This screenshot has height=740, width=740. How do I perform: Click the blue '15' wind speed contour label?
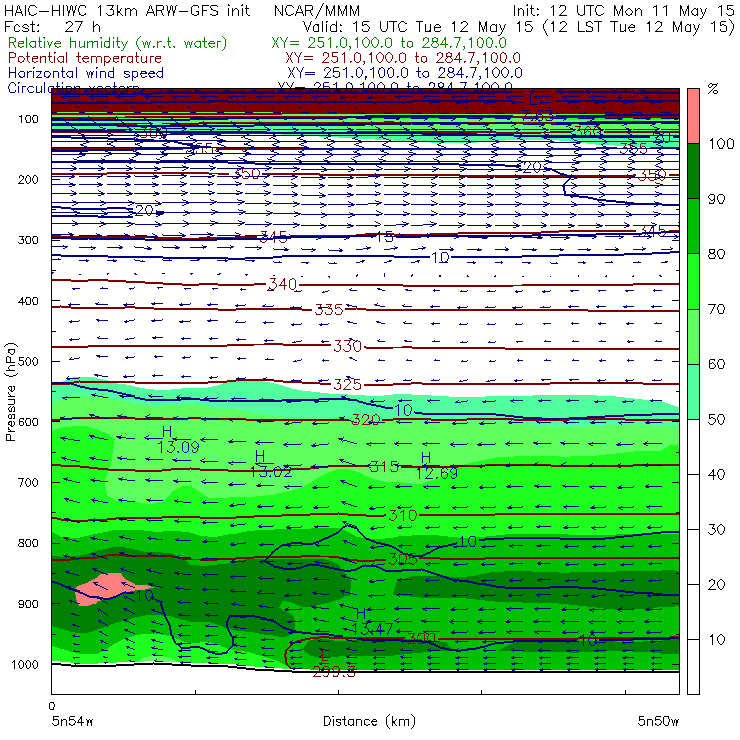pos(385,237)
